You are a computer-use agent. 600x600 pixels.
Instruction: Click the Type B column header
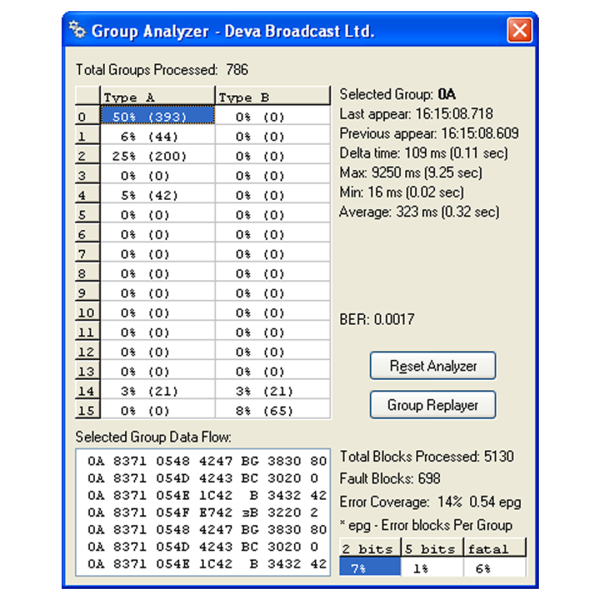pyautogui.click(x=273, y=96)
